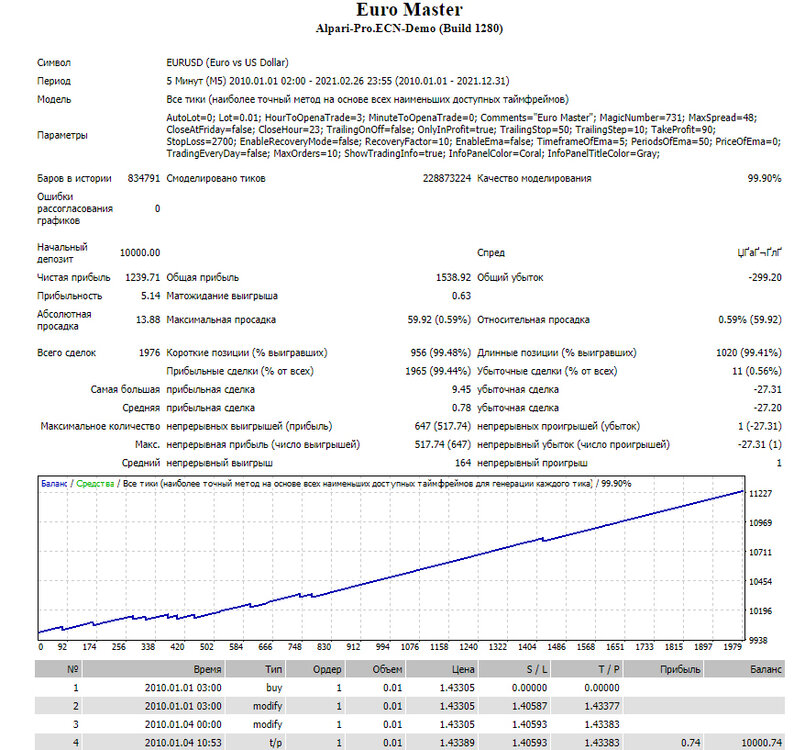Click the Период label
The width and height of the screenshot is (794, 750).
[x=54, y=81]
